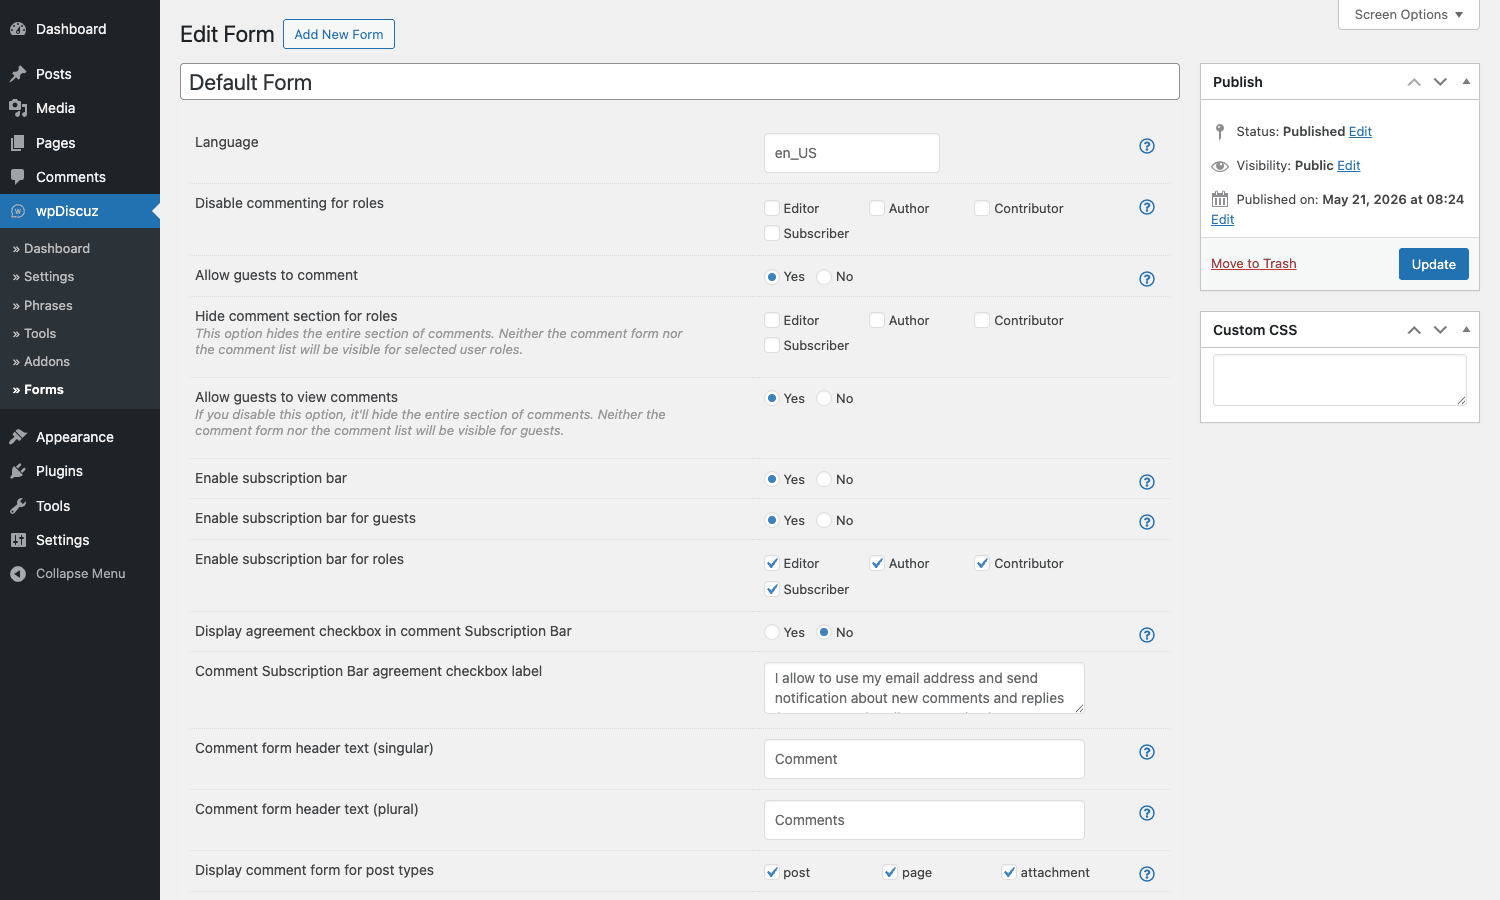Open help icon for Language option
This screenshot has height=900, width=1500.
1147,146
